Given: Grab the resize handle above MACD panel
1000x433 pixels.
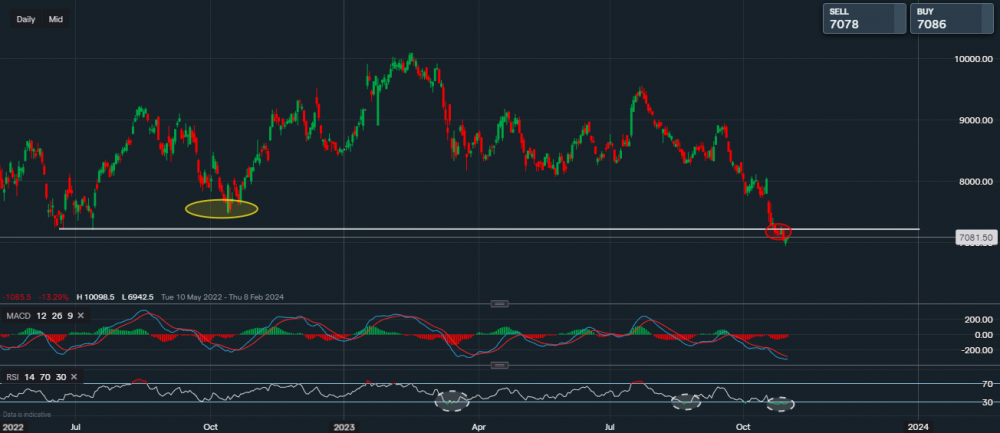Looking at the screenshot, I should tap(498, 302).
